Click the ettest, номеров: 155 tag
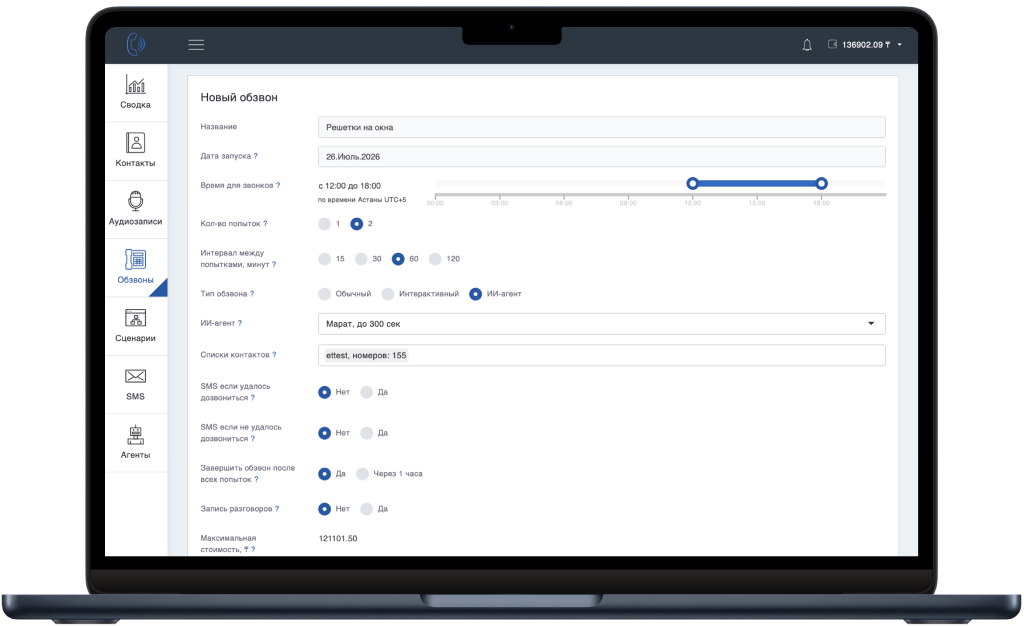1024x626 pixels. point(366,356)
